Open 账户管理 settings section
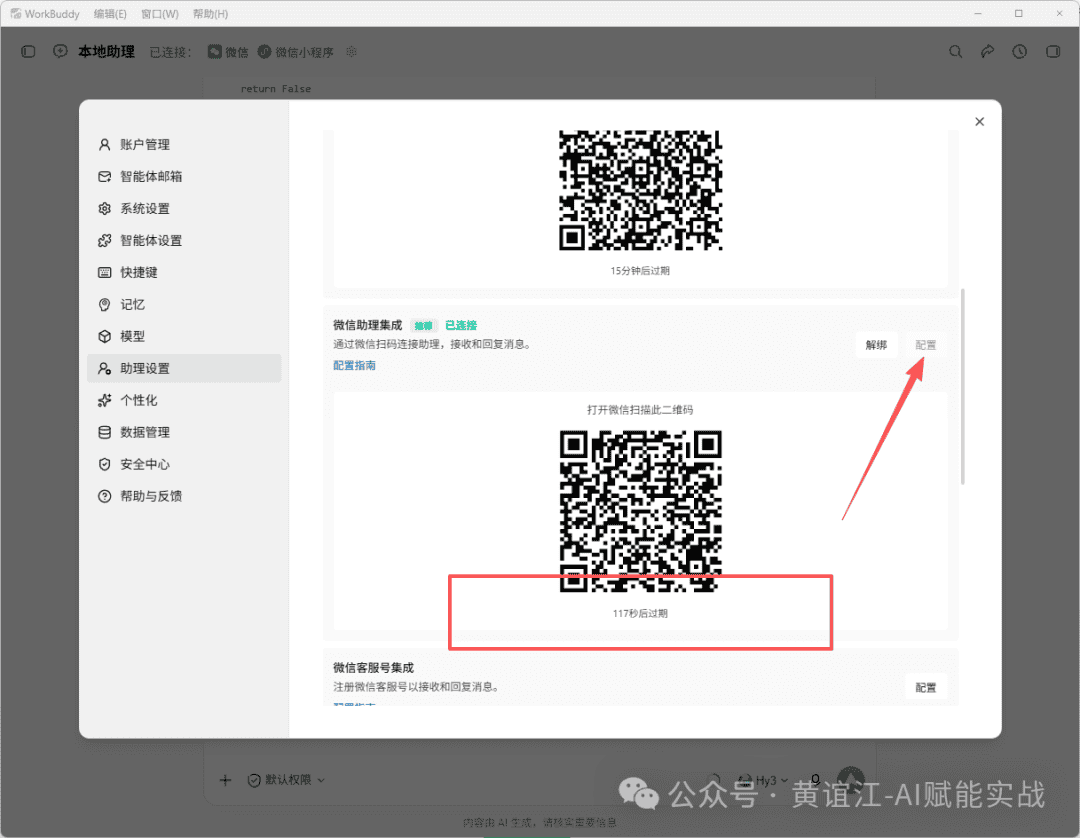The height and width of the screenshot is (838, 1080). click(184, 145)
